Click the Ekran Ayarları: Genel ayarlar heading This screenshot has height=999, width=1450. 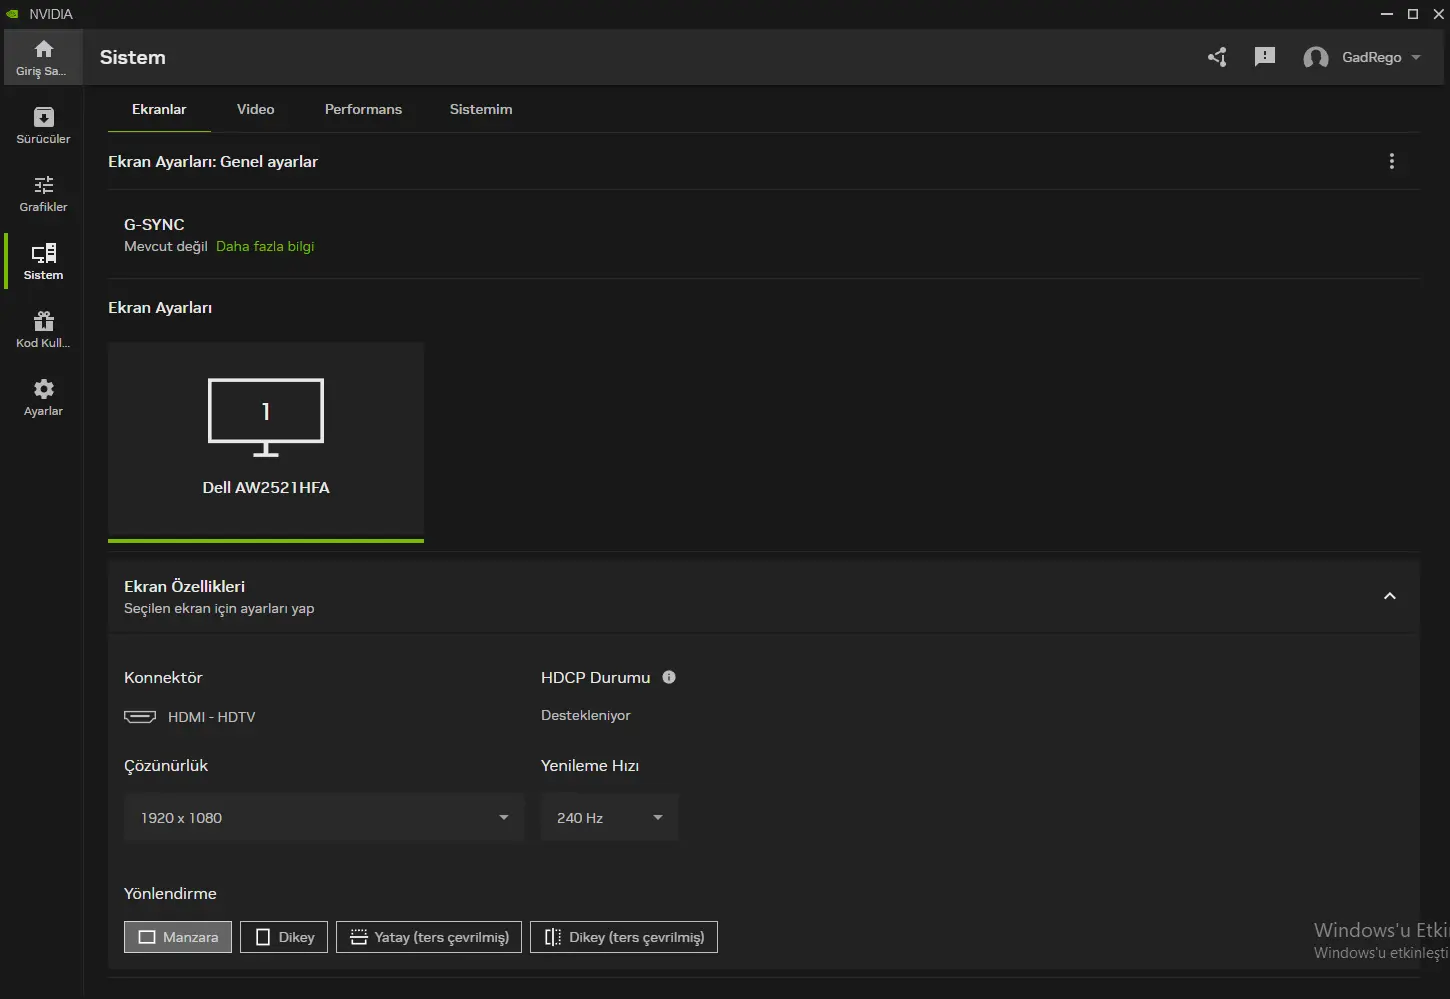click(213, 161)
